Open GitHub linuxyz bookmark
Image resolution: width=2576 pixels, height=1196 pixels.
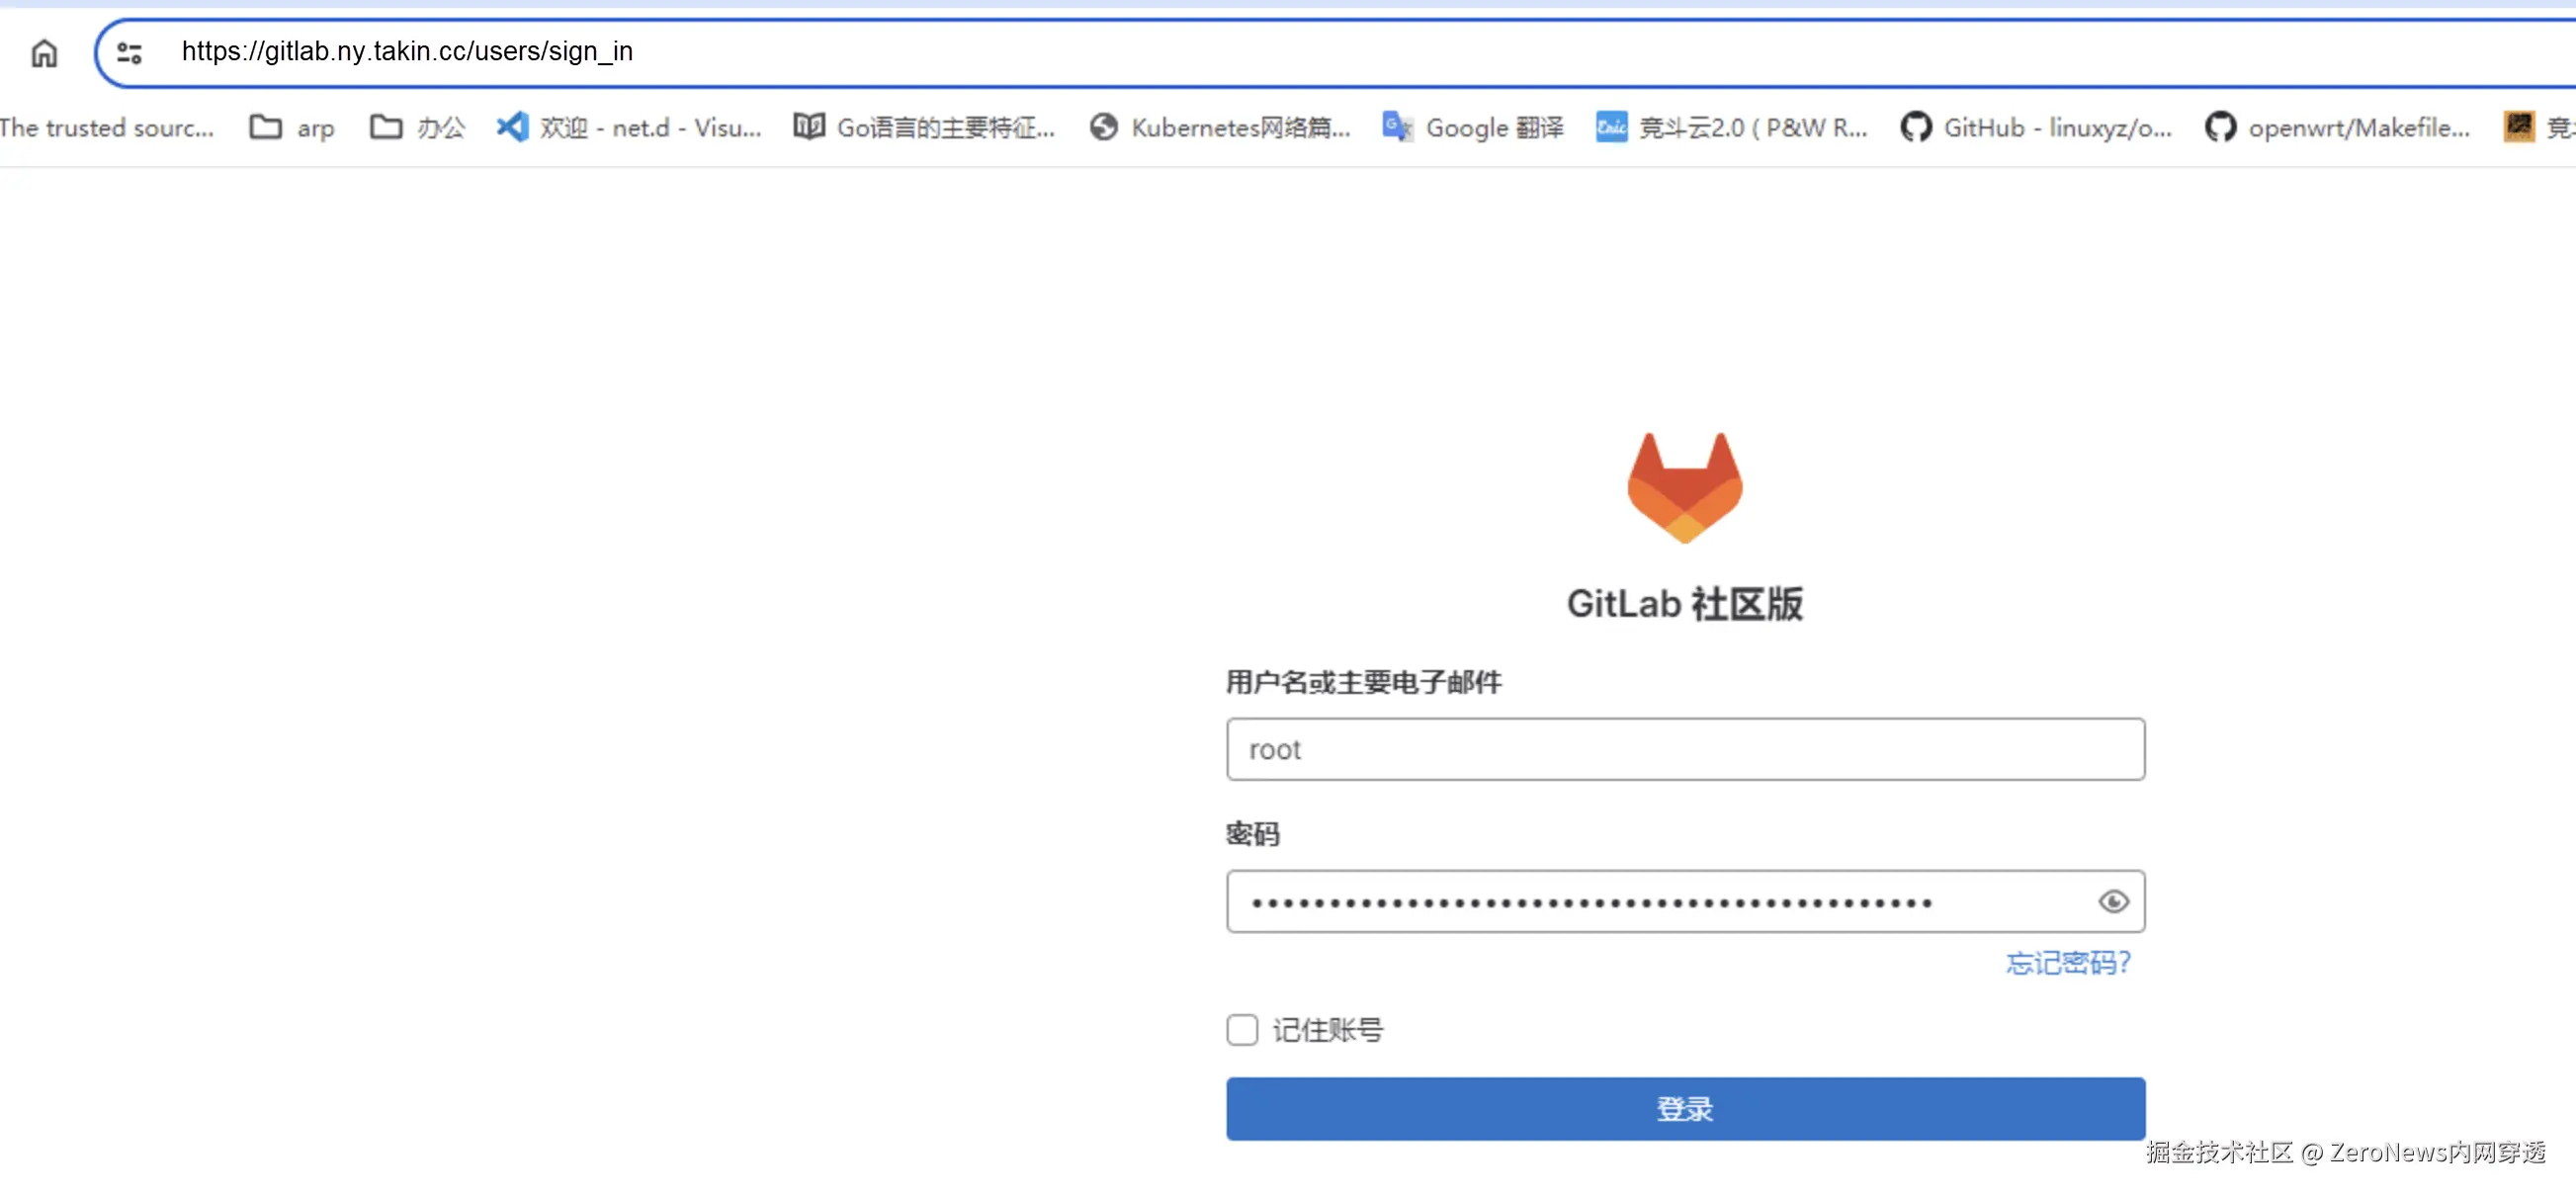coord(2036,128)
